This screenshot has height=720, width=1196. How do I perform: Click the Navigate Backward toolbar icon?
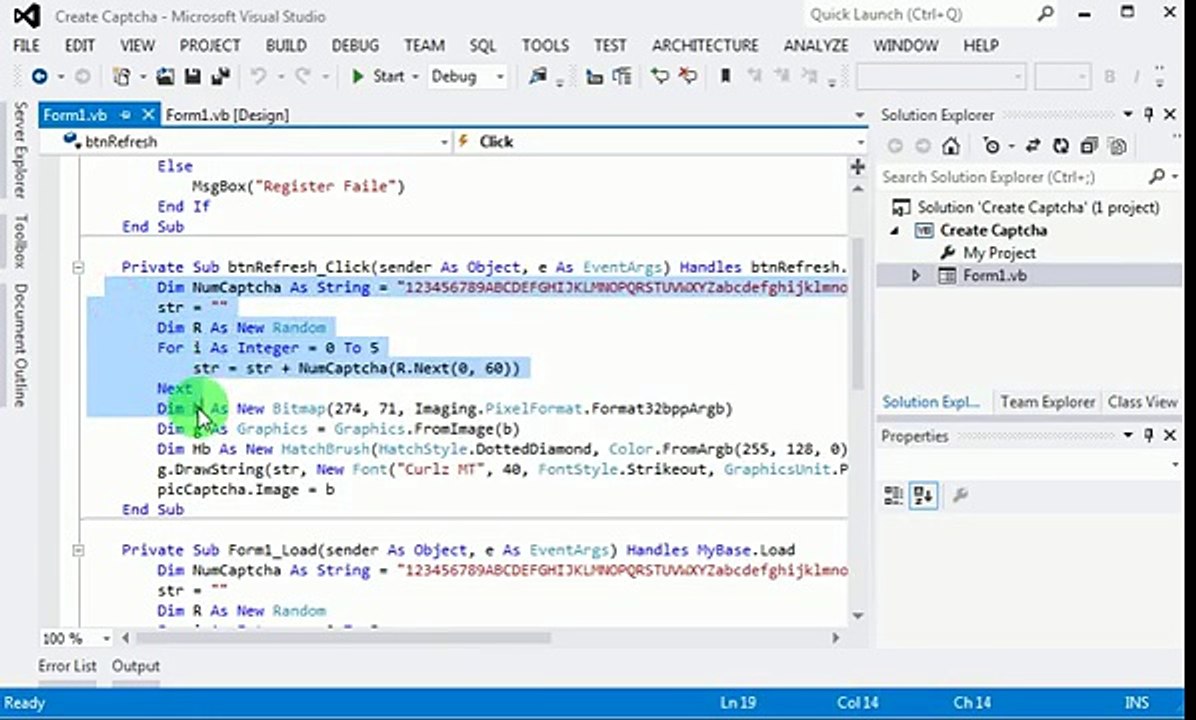pos(39,76)
